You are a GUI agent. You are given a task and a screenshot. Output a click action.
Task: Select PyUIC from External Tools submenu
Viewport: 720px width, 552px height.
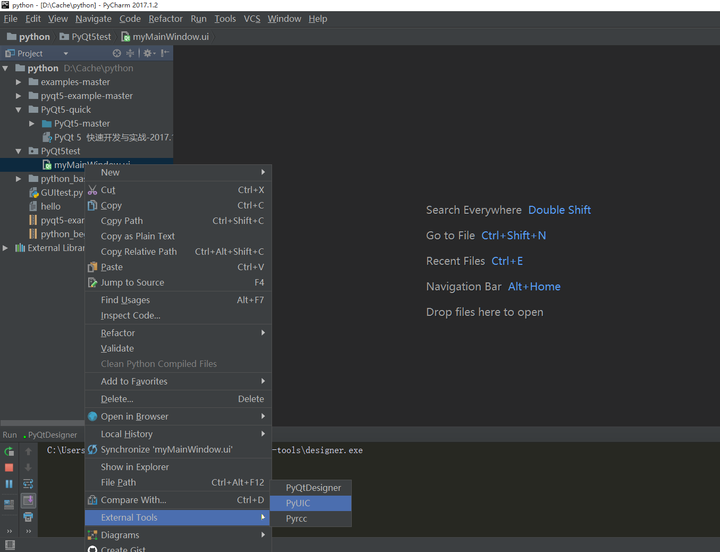(x=311, y=503)
